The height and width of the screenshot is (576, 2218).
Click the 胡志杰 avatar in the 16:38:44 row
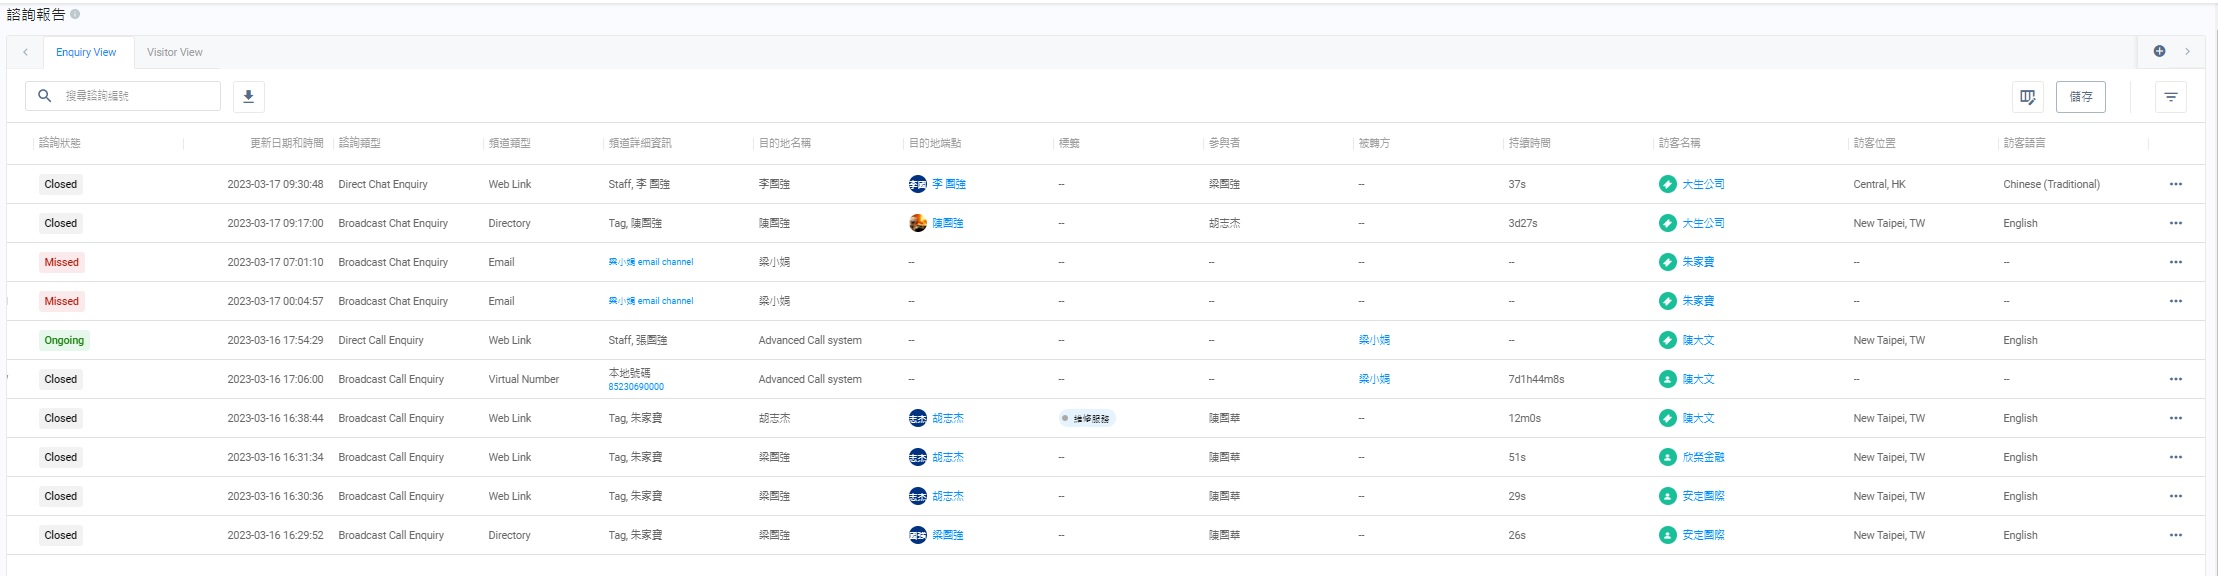tap(917, 418)
